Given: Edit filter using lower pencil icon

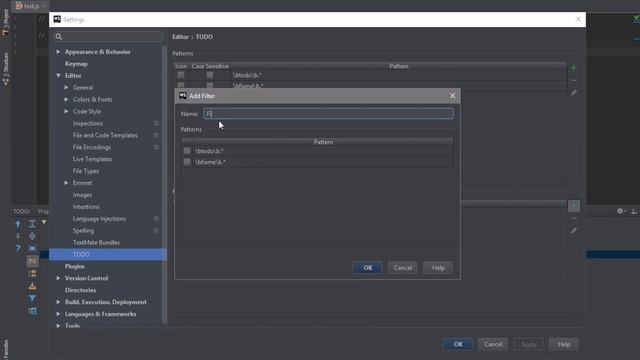Looking at the screenshot, I should (x=573, y=231).
